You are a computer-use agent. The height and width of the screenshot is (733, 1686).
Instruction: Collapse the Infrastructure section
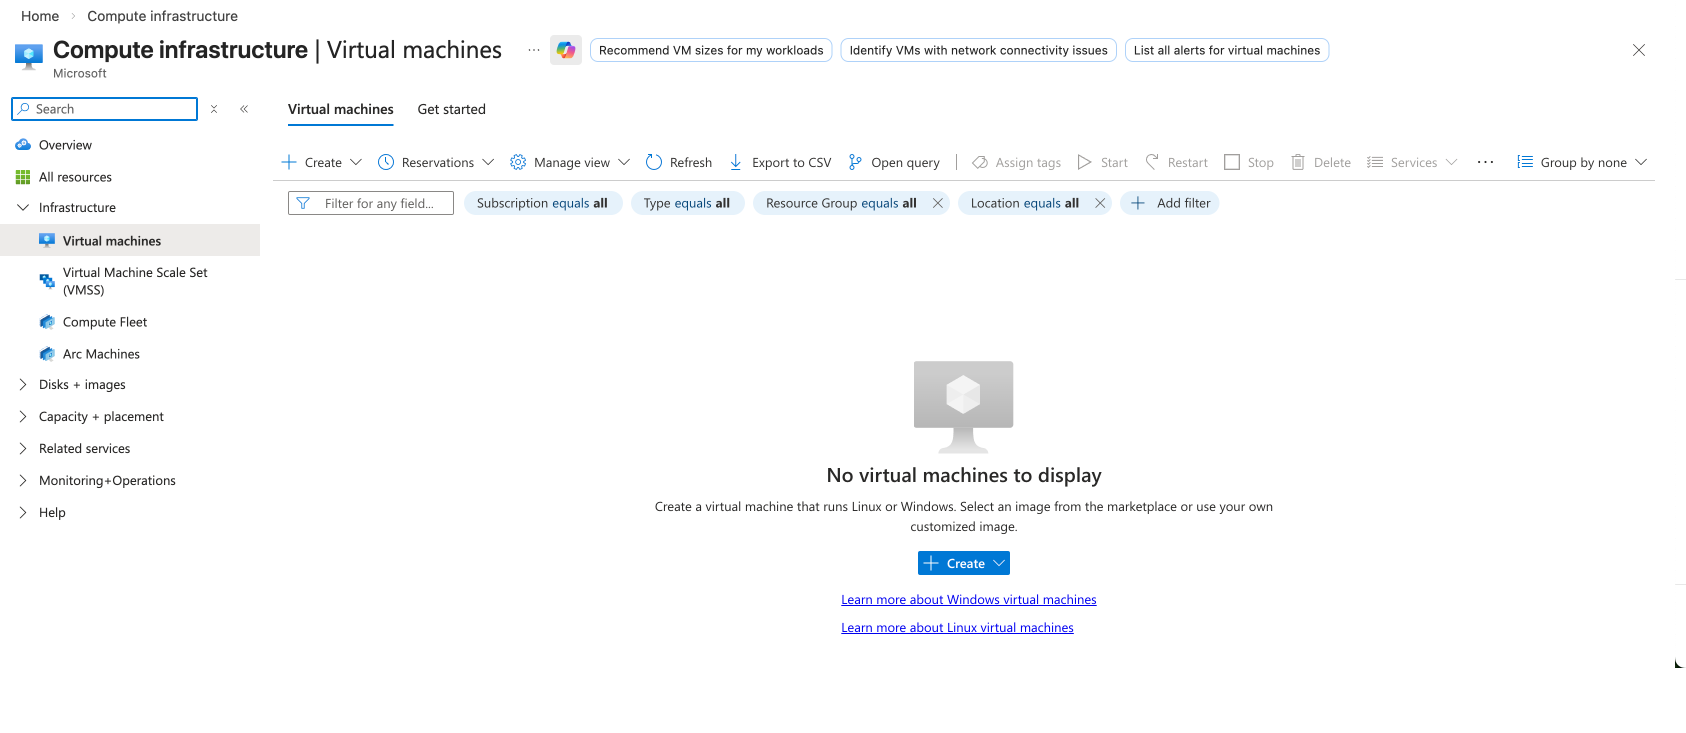pos(23,207)
